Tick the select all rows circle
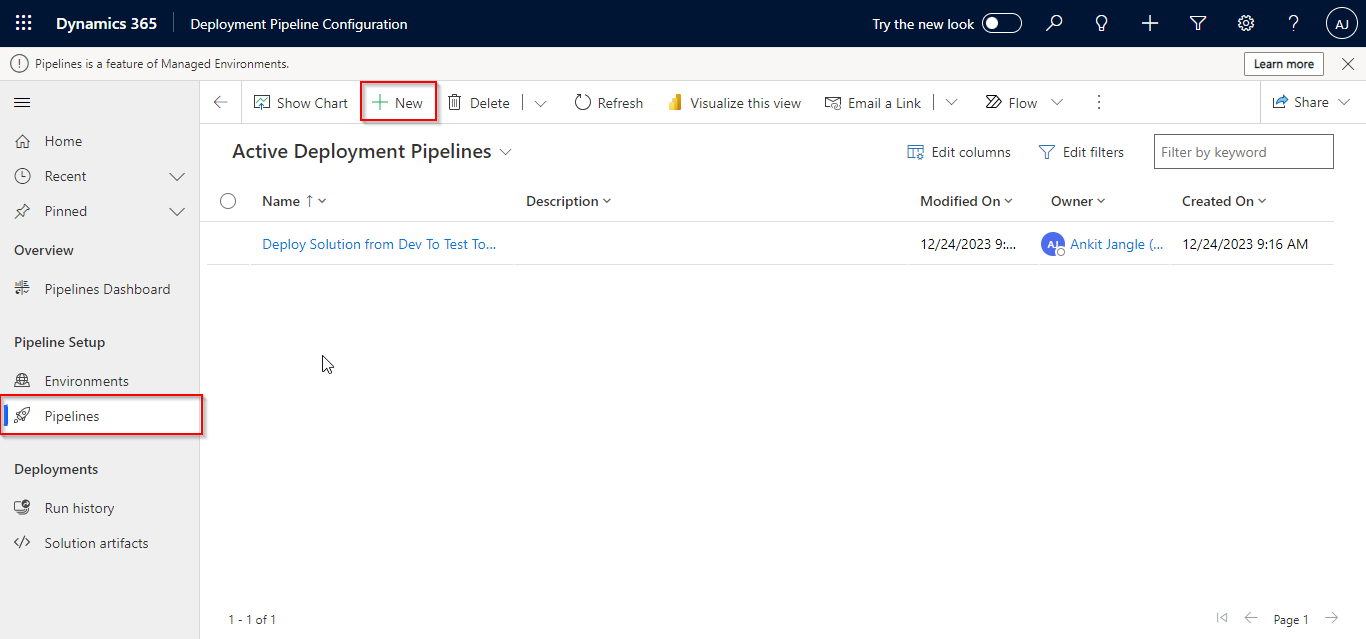The image size is (1366, 639). click(228, 201)
